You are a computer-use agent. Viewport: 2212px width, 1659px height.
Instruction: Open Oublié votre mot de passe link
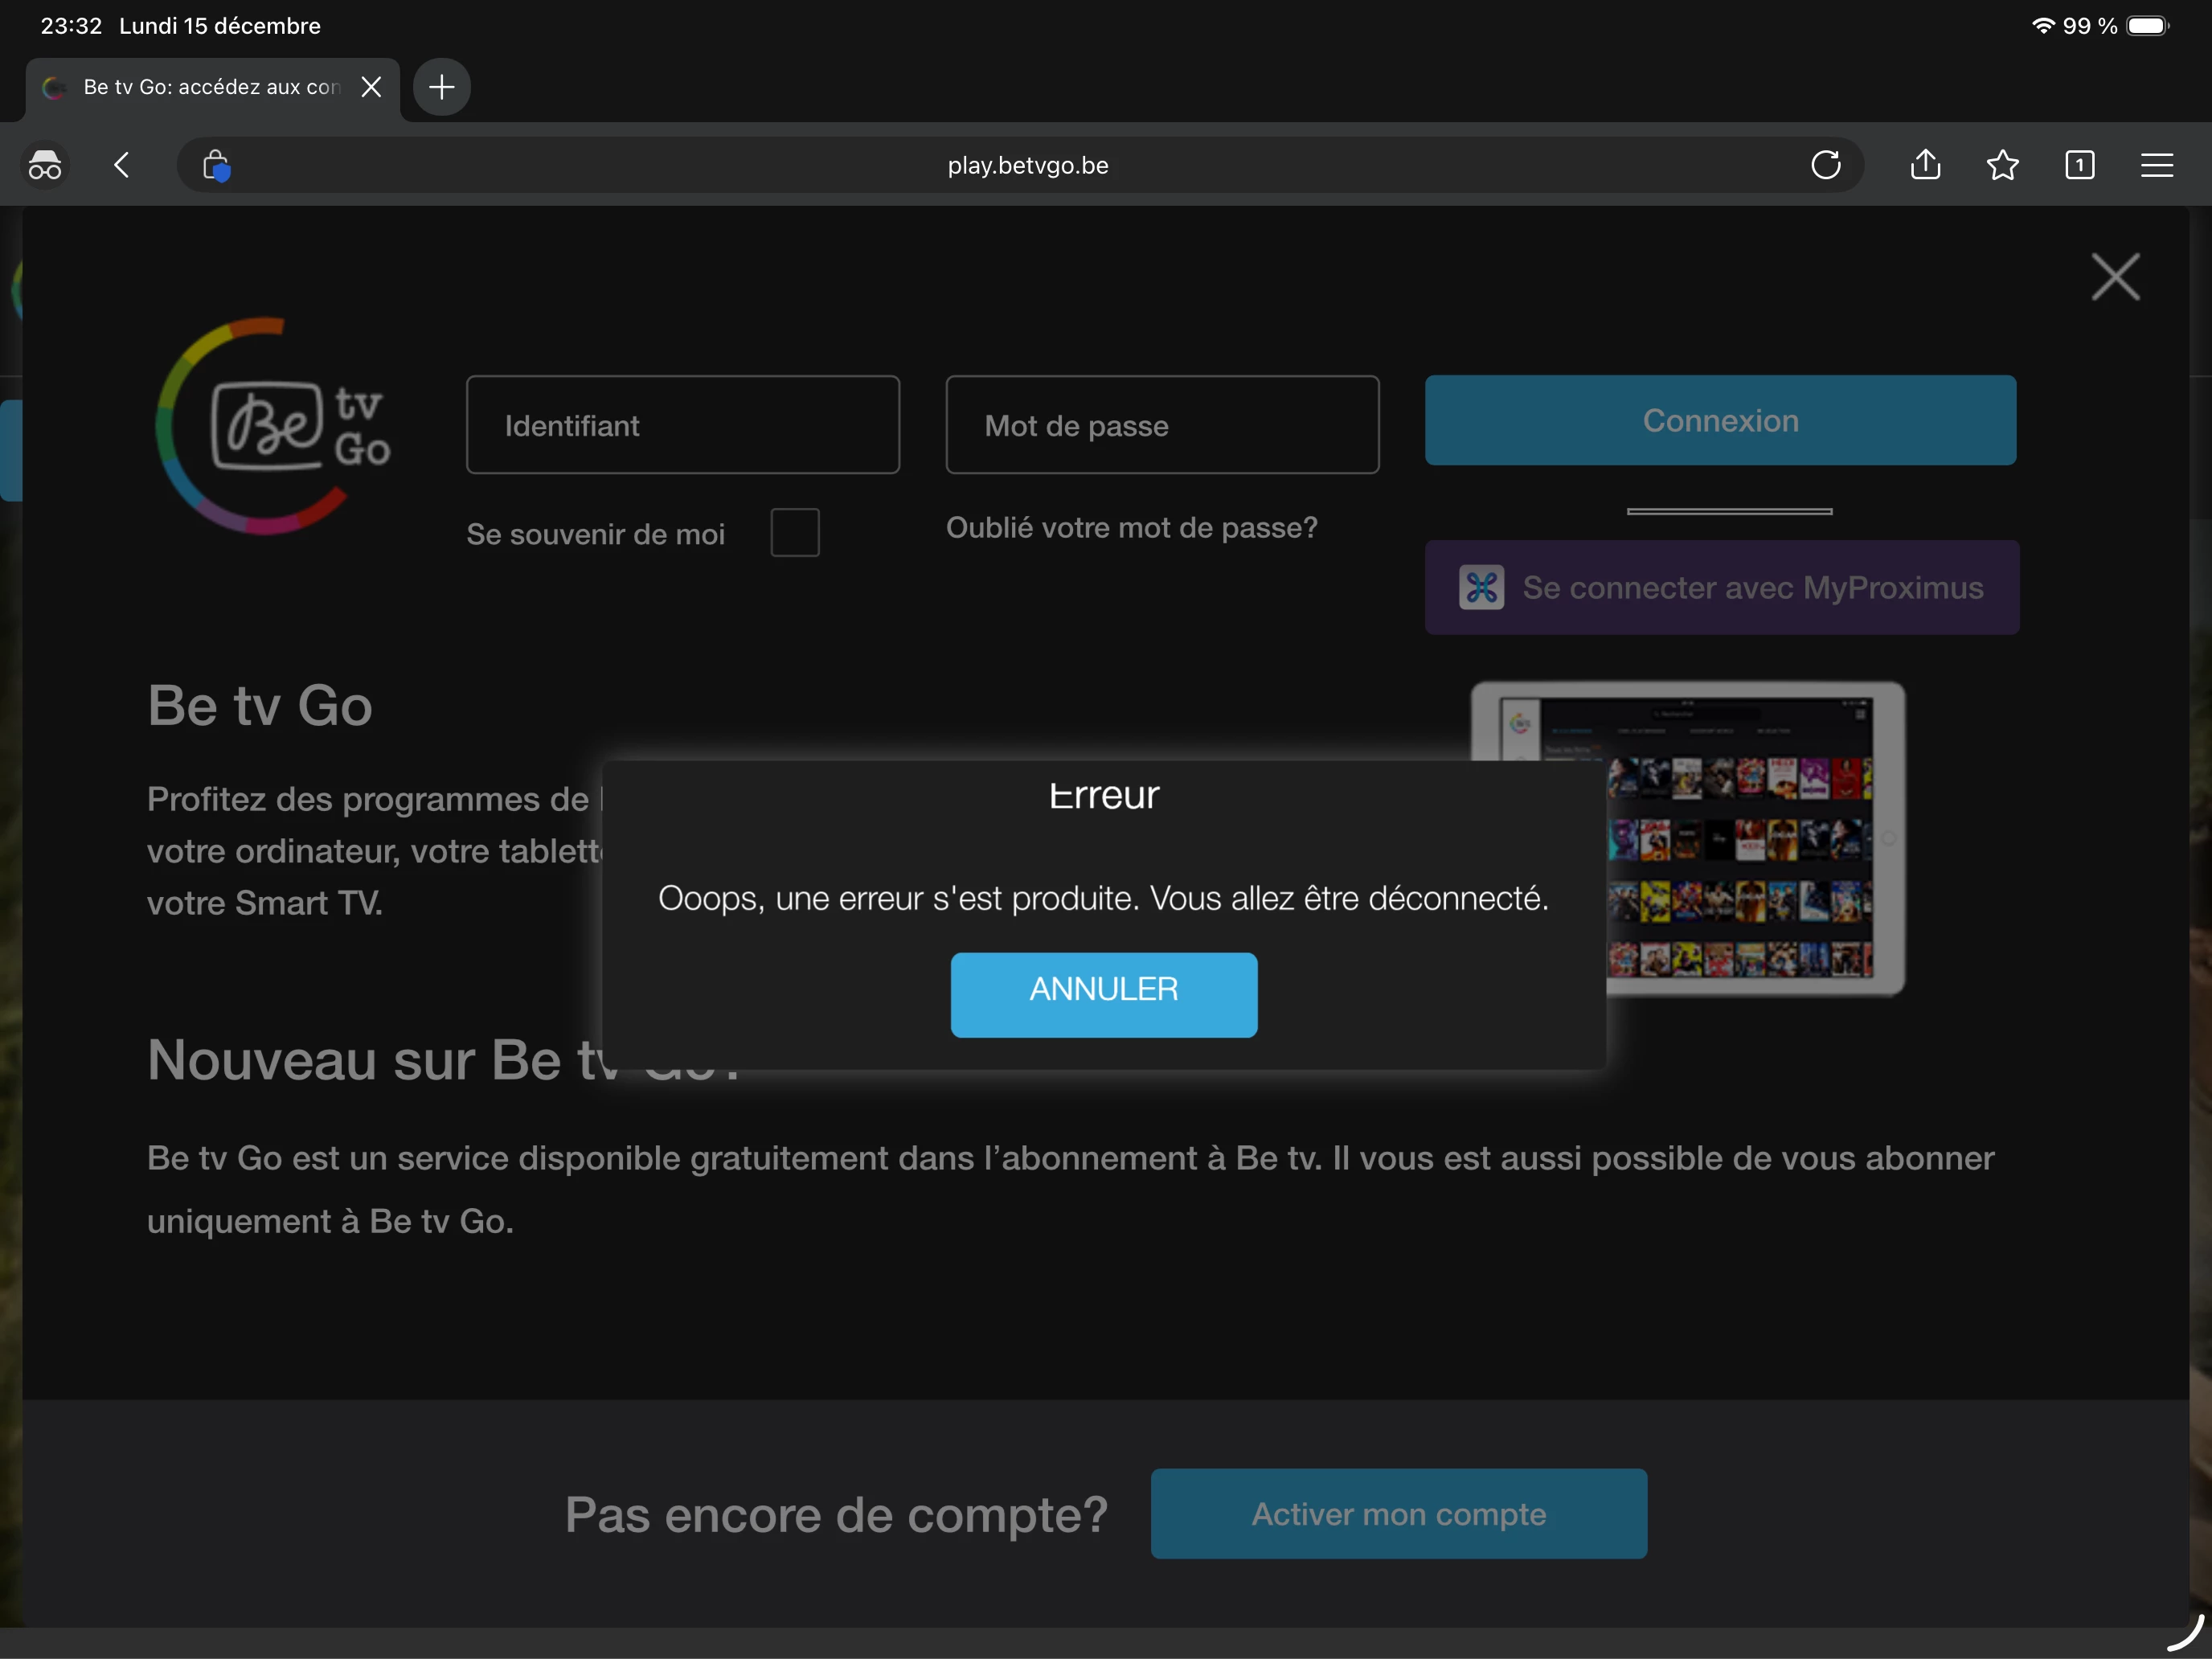coord(1132,528)
